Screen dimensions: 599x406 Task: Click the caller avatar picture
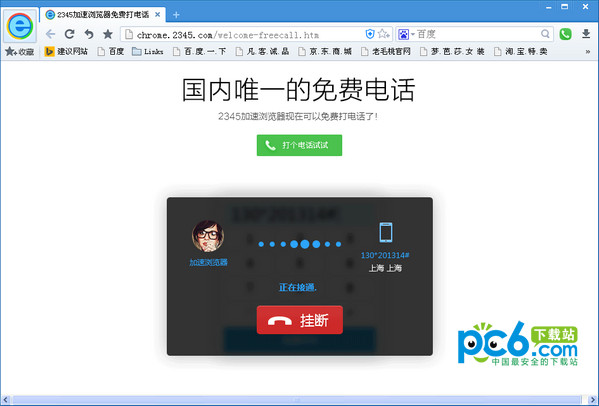tap(208, 236)
